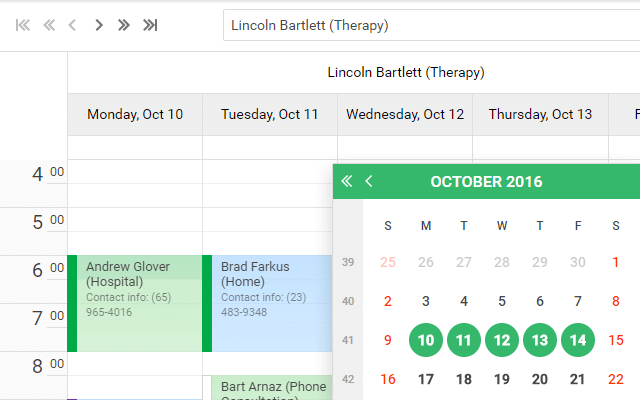This screenshot has width=640, height=400.
Task: Jump forward with double right arrow
Action: pos(123,25)
